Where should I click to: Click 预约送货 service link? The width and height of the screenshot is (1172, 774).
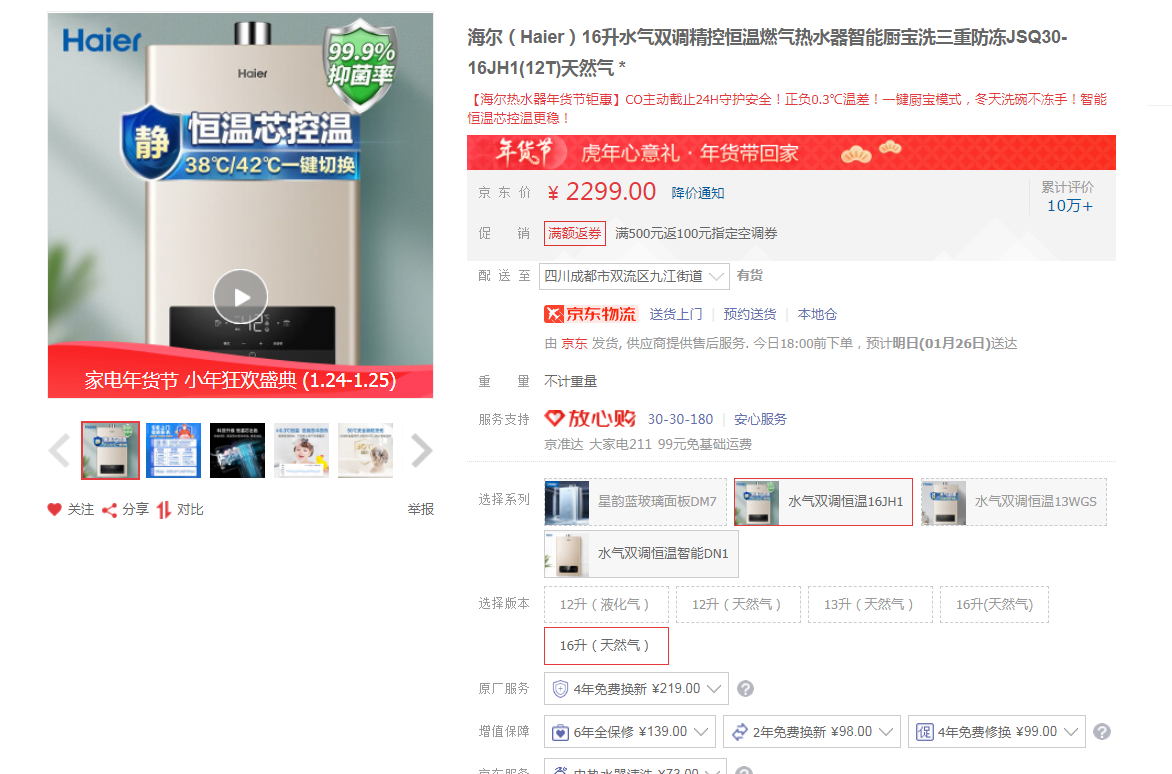[750, 315]
